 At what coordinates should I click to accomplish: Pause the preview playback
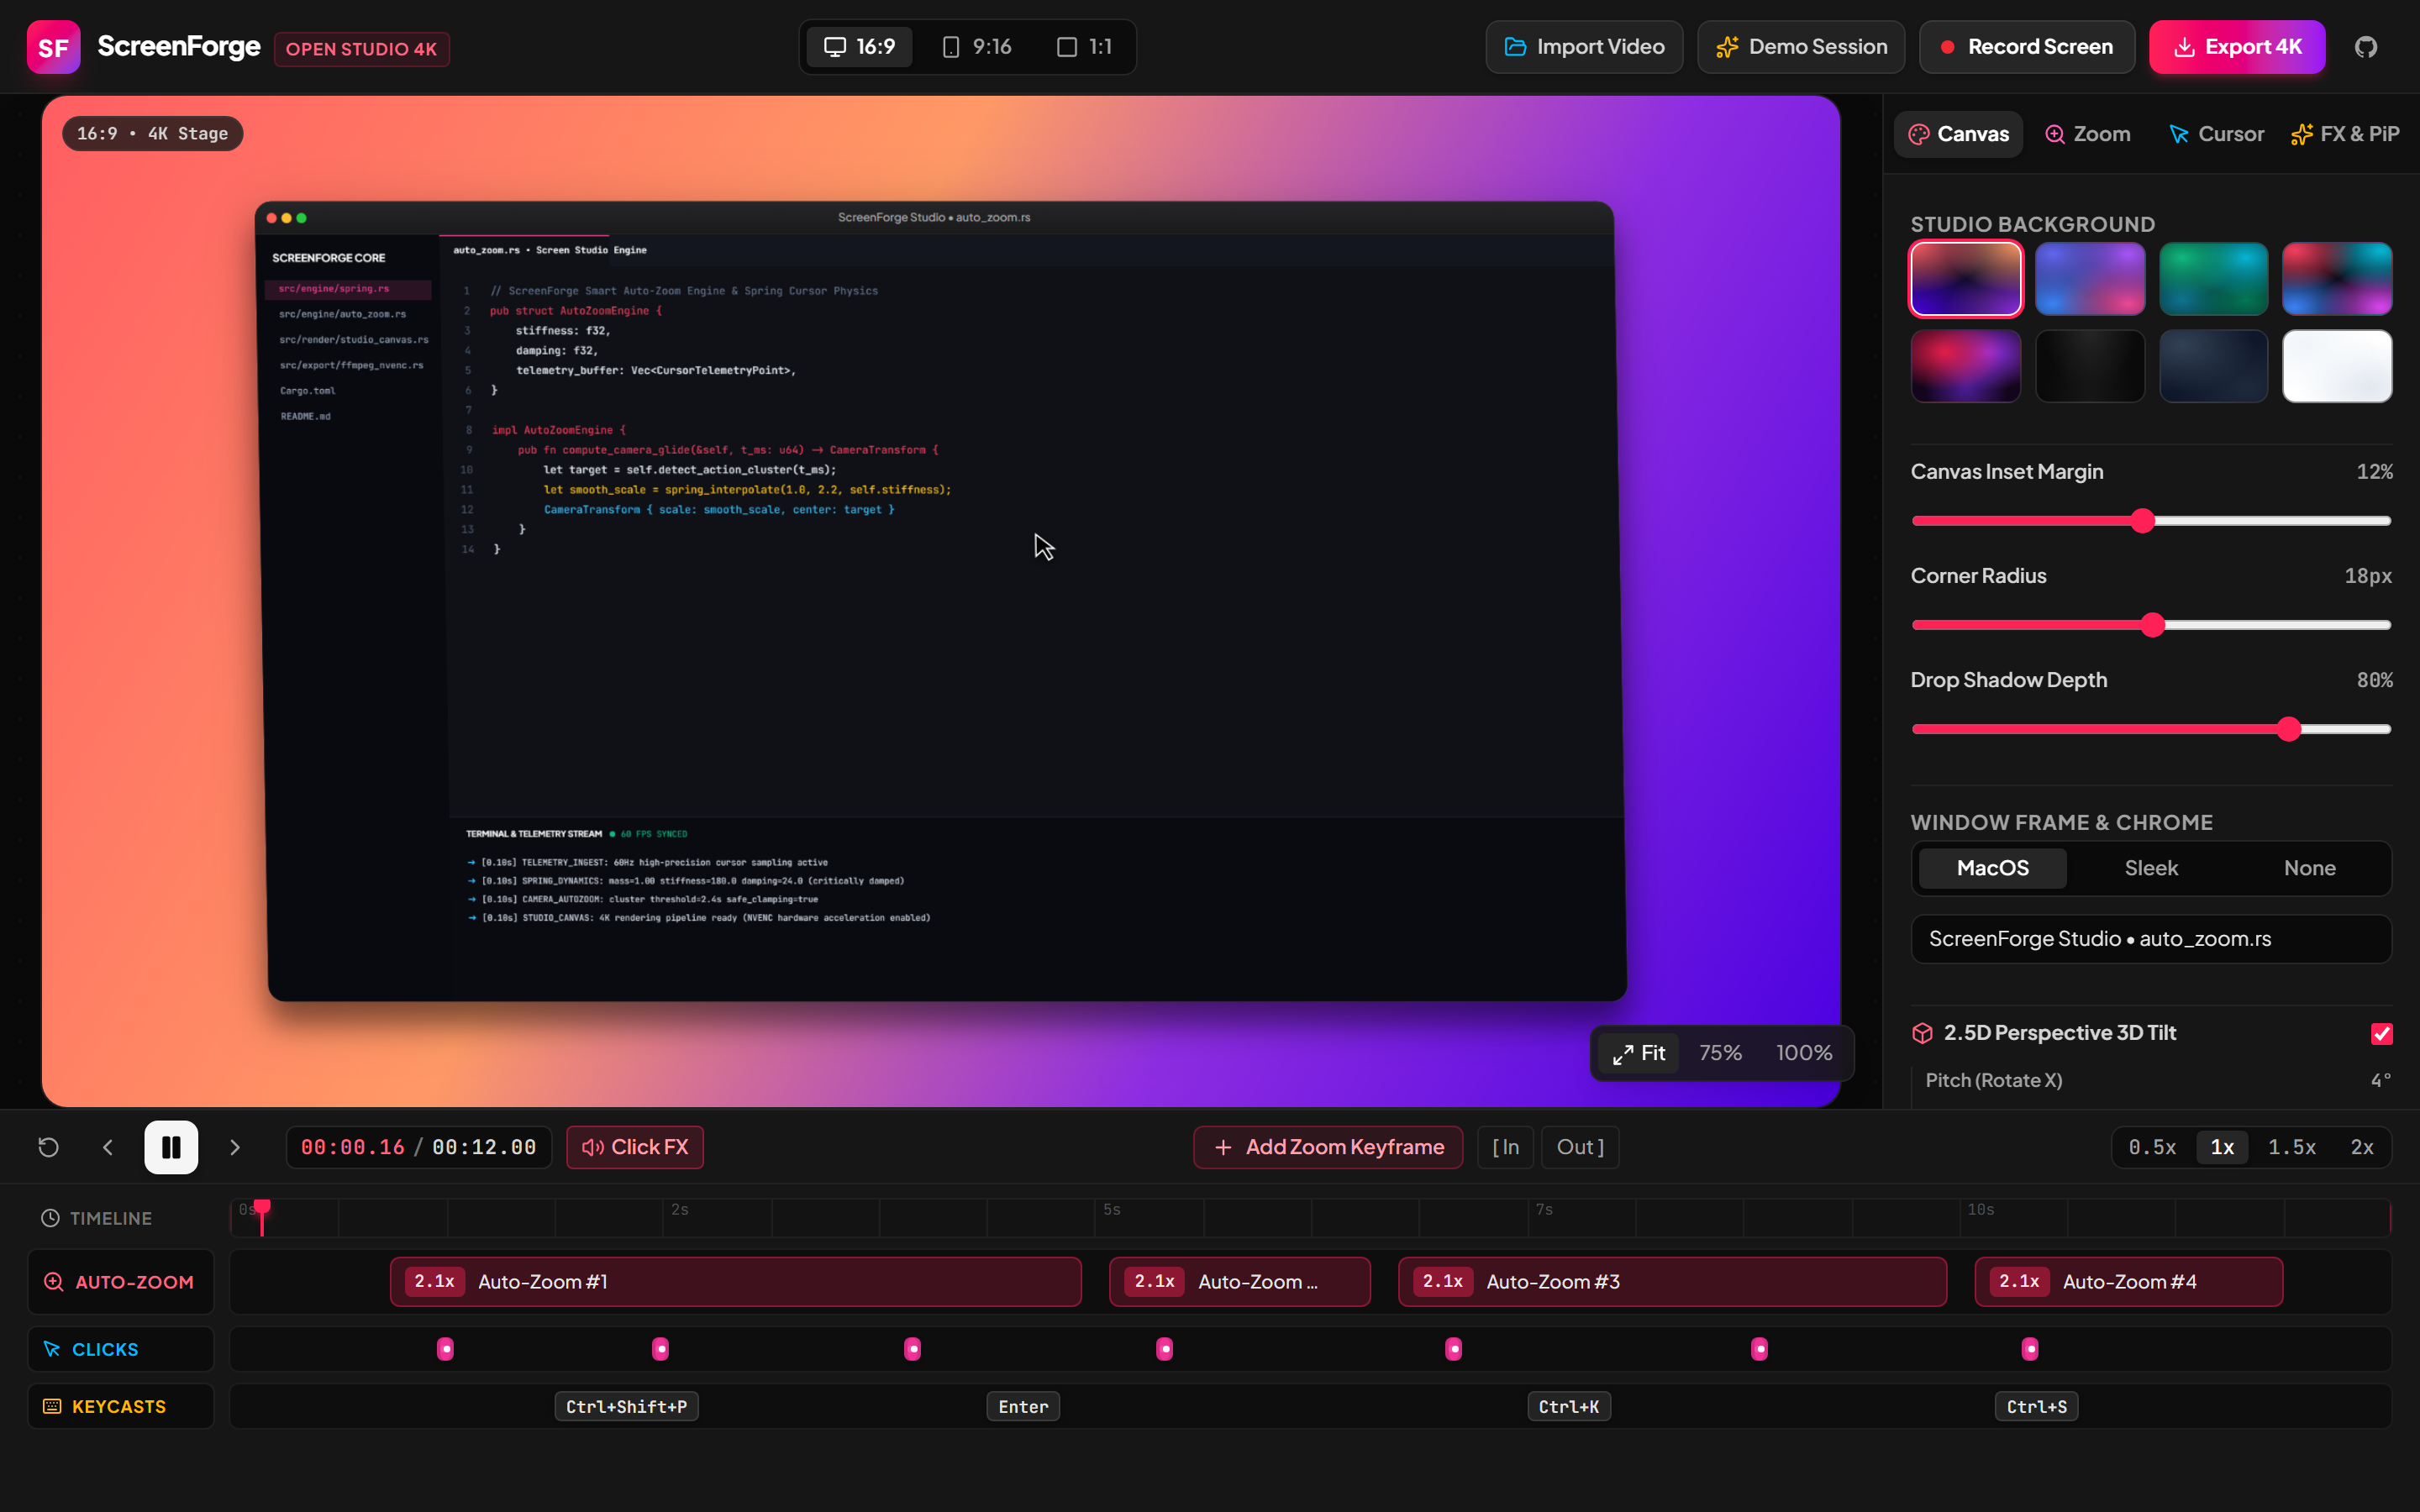(x=171, y=1147)
